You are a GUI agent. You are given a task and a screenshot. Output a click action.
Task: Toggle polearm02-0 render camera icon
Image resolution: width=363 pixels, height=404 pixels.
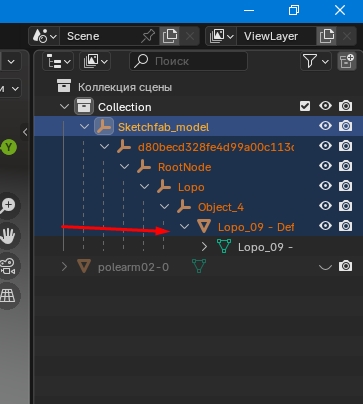[x=345, y=266]
